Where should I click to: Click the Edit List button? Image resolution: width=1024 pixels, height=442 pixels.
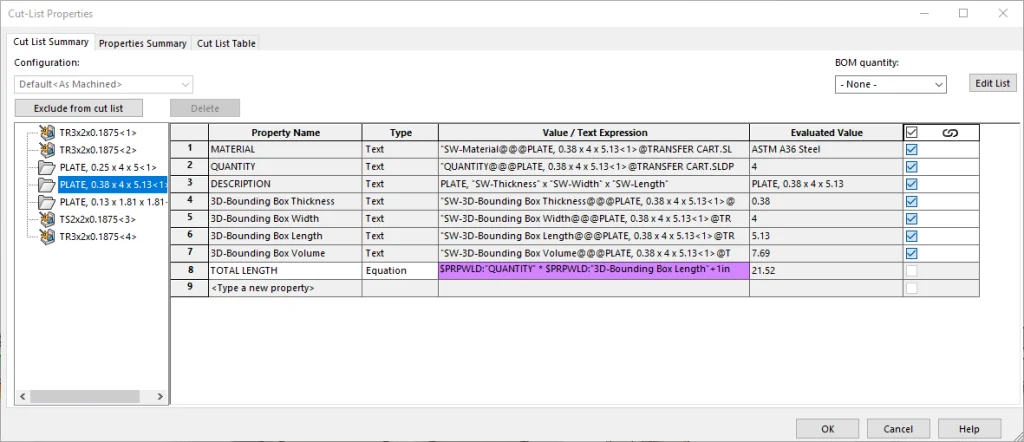tap(993, 83)
